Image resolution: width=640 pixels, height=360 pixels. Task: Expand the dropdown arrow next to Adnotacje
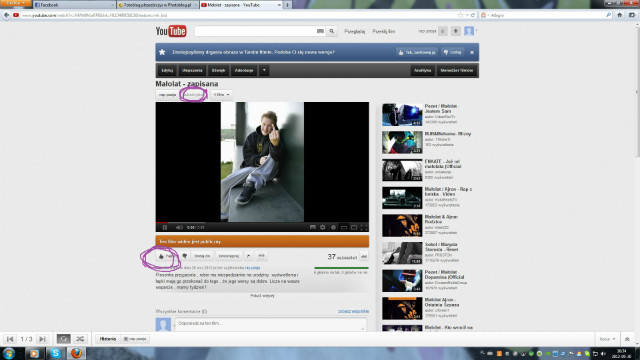[264, 70]
